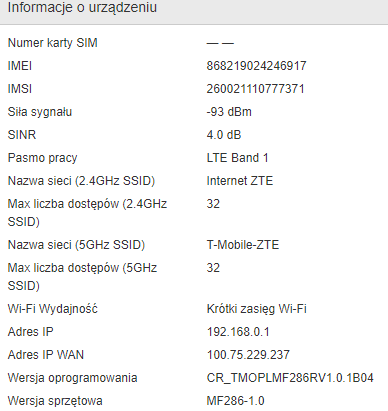
Task: Click the 'Informacje o urządzeniu' header
Action: 82,8
